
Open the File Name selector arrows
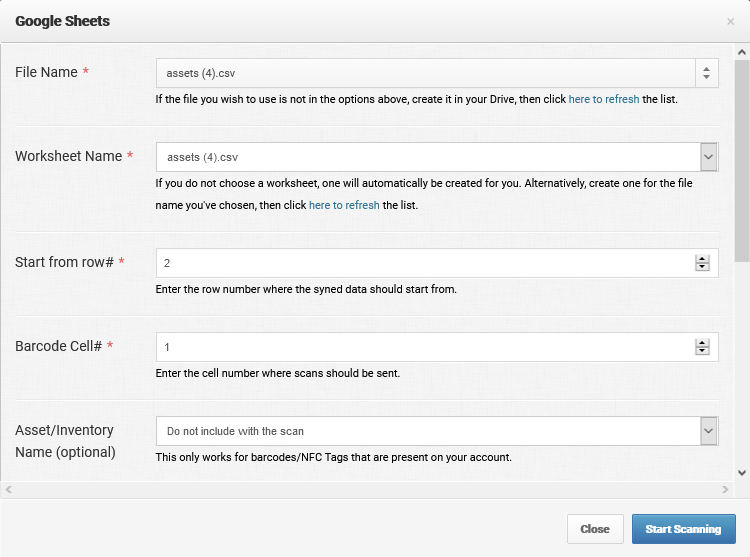click(x=706, y=73)
